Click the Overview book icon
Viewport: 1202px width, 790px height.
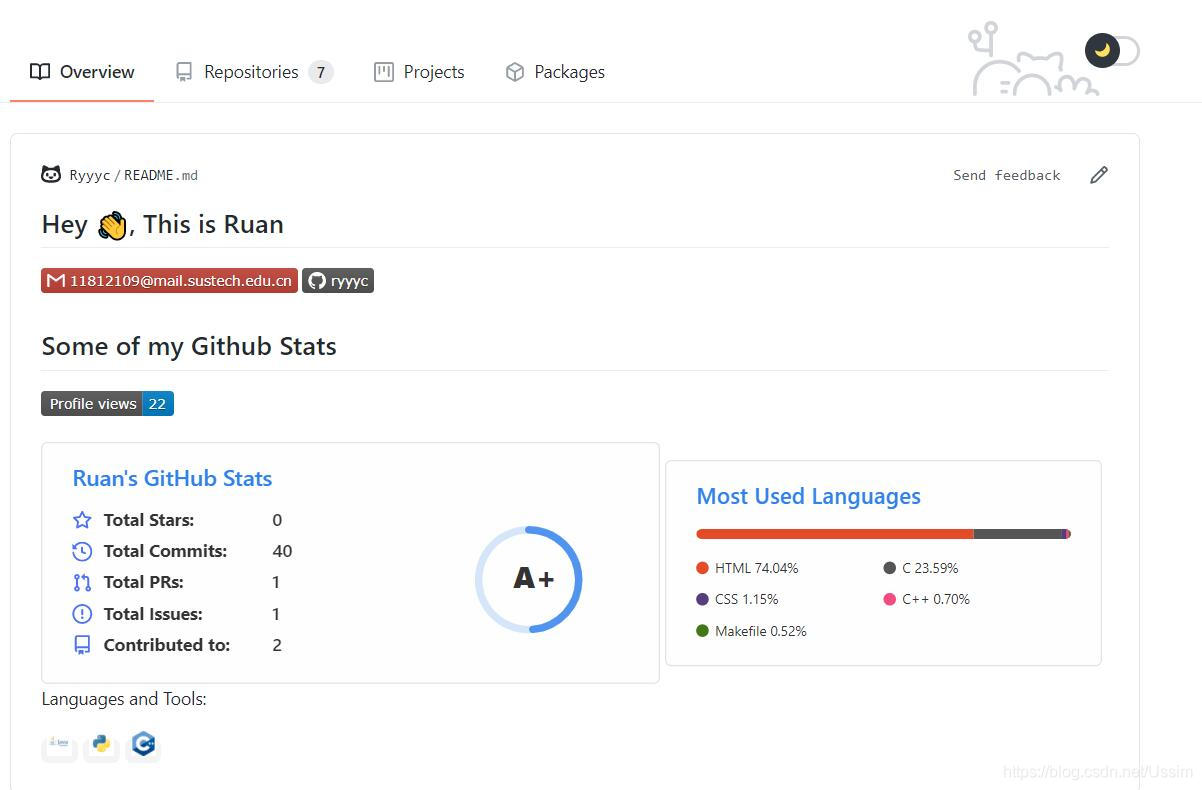coord(40,72)
